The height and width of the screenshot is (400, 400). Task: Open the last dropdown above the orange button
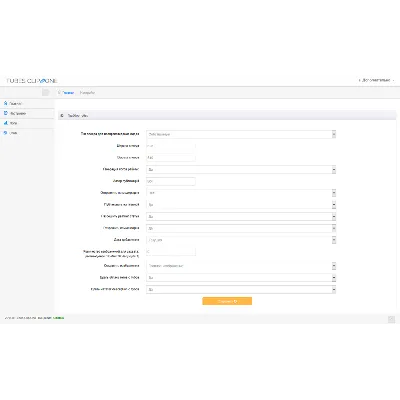point(241,289)
